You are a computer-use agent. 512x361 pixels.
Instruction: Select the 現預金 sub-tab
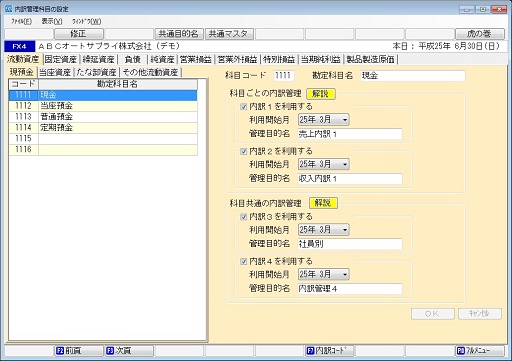22,72
